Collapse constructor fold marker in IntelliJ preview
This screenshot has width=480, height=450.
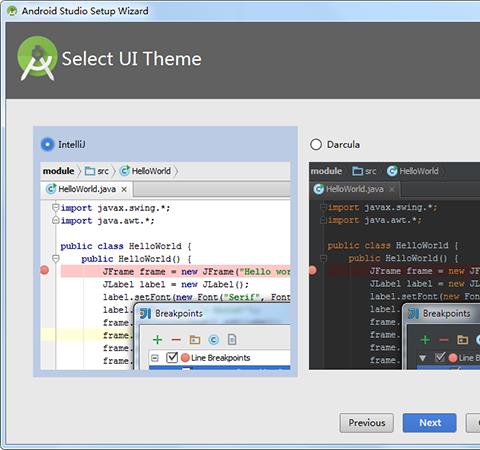click(x=56, y=258)
